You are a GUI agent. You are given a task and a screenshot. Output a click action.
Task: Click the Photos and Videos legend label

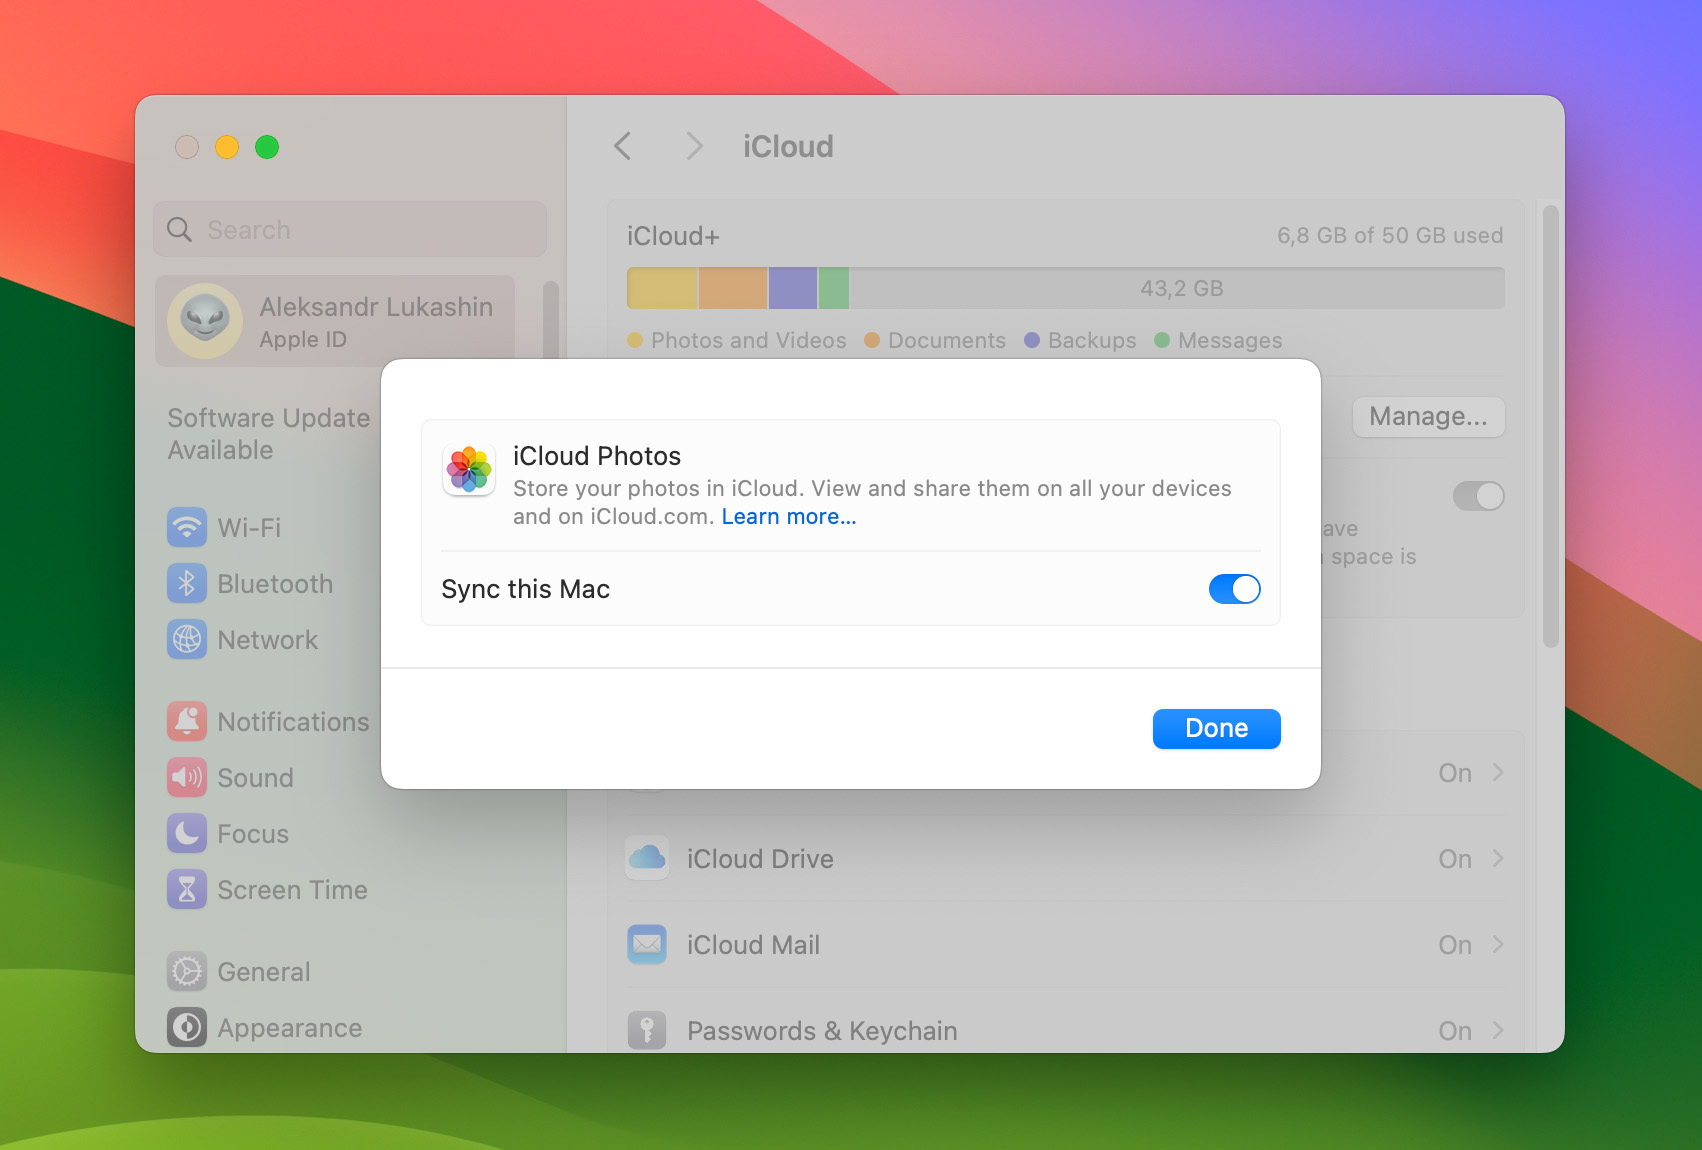point(748,341)
